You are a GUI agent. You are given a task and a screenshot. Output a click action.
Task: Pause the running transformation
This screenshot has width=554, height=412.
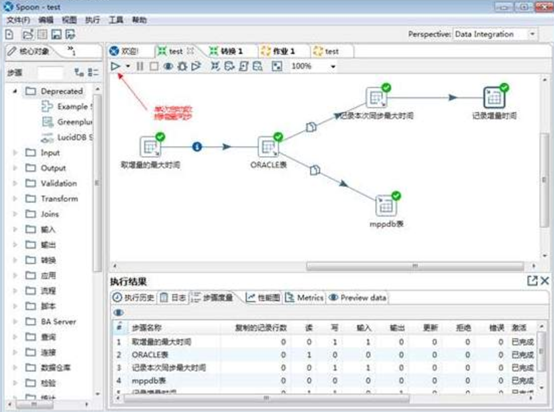140,66
